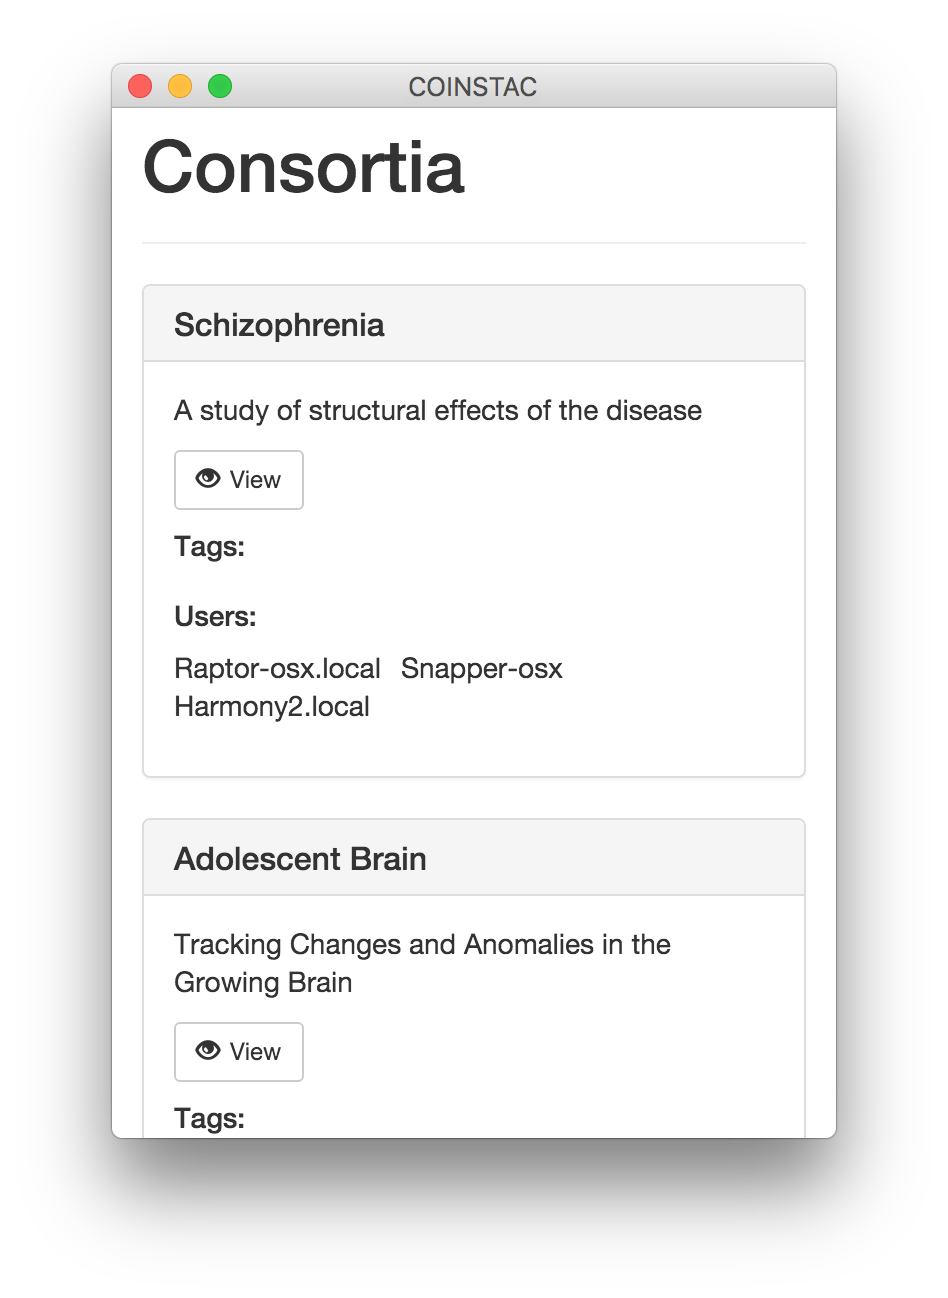Viewport: 948px width, 1298px height.
Task: Click the Users label in Schizophrenia panel
Action: click(215, 617)
